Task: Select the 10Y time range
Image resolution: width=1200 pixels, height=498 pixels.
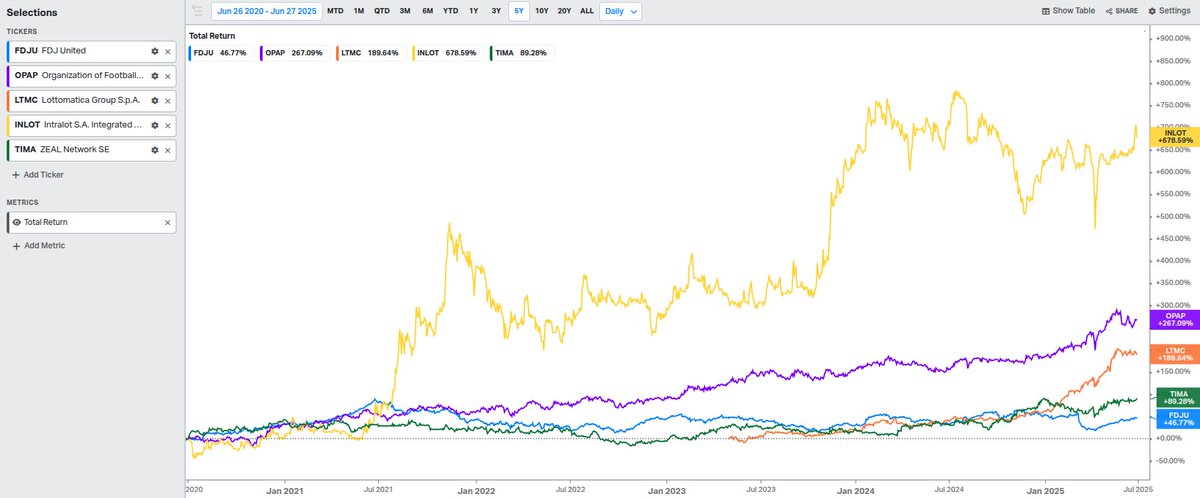Action: coord(542,11)
